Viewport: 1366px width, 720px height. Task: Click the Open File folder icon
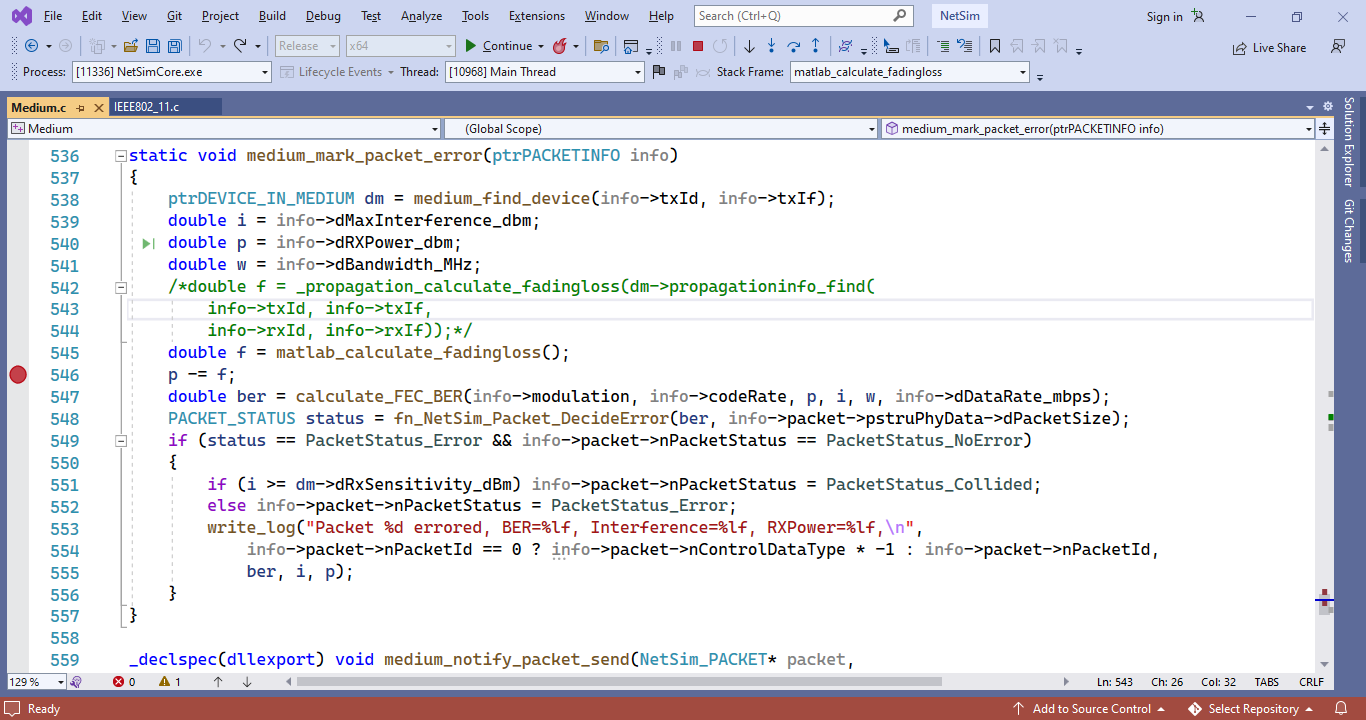click(x=130, y=46)
